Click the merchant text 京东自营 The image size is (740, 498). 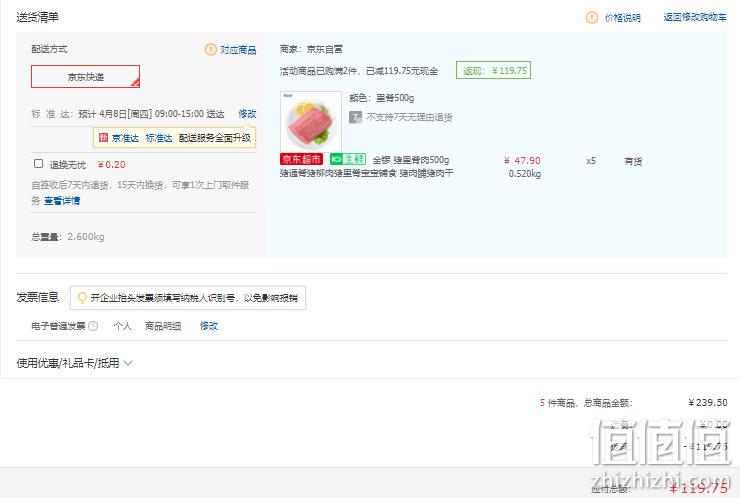325,49
